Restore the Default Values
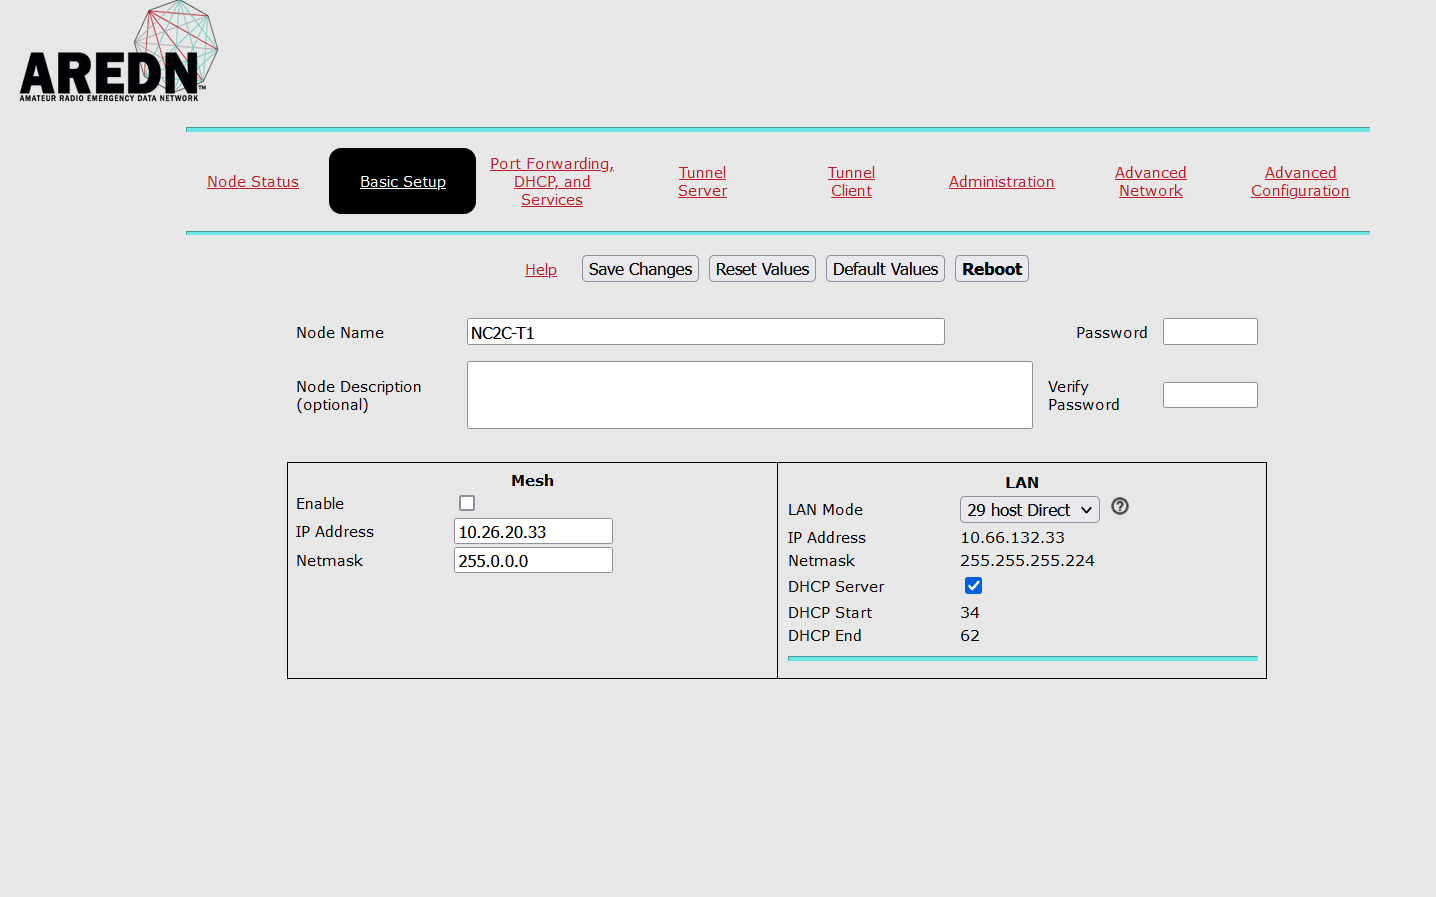Image resolution: width=1436 pixels, height=897 pixels. click(885, 268)
